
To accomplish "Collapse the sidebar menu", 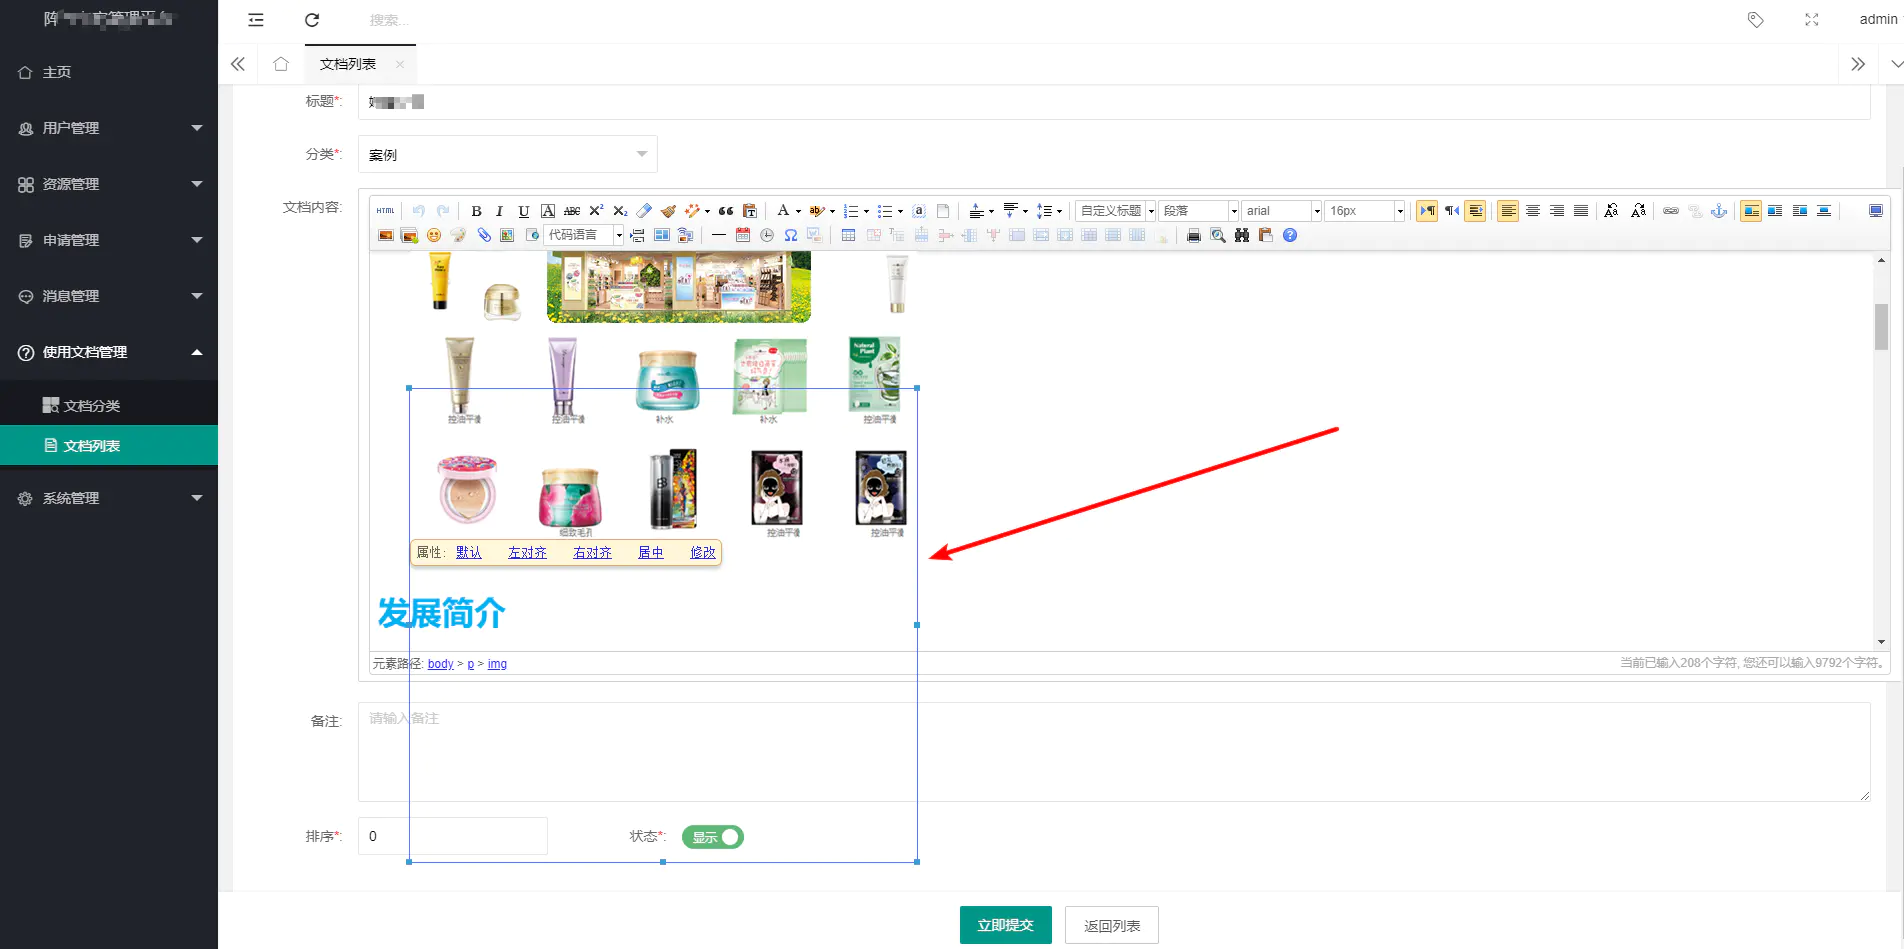I will (x=256, y=20).
